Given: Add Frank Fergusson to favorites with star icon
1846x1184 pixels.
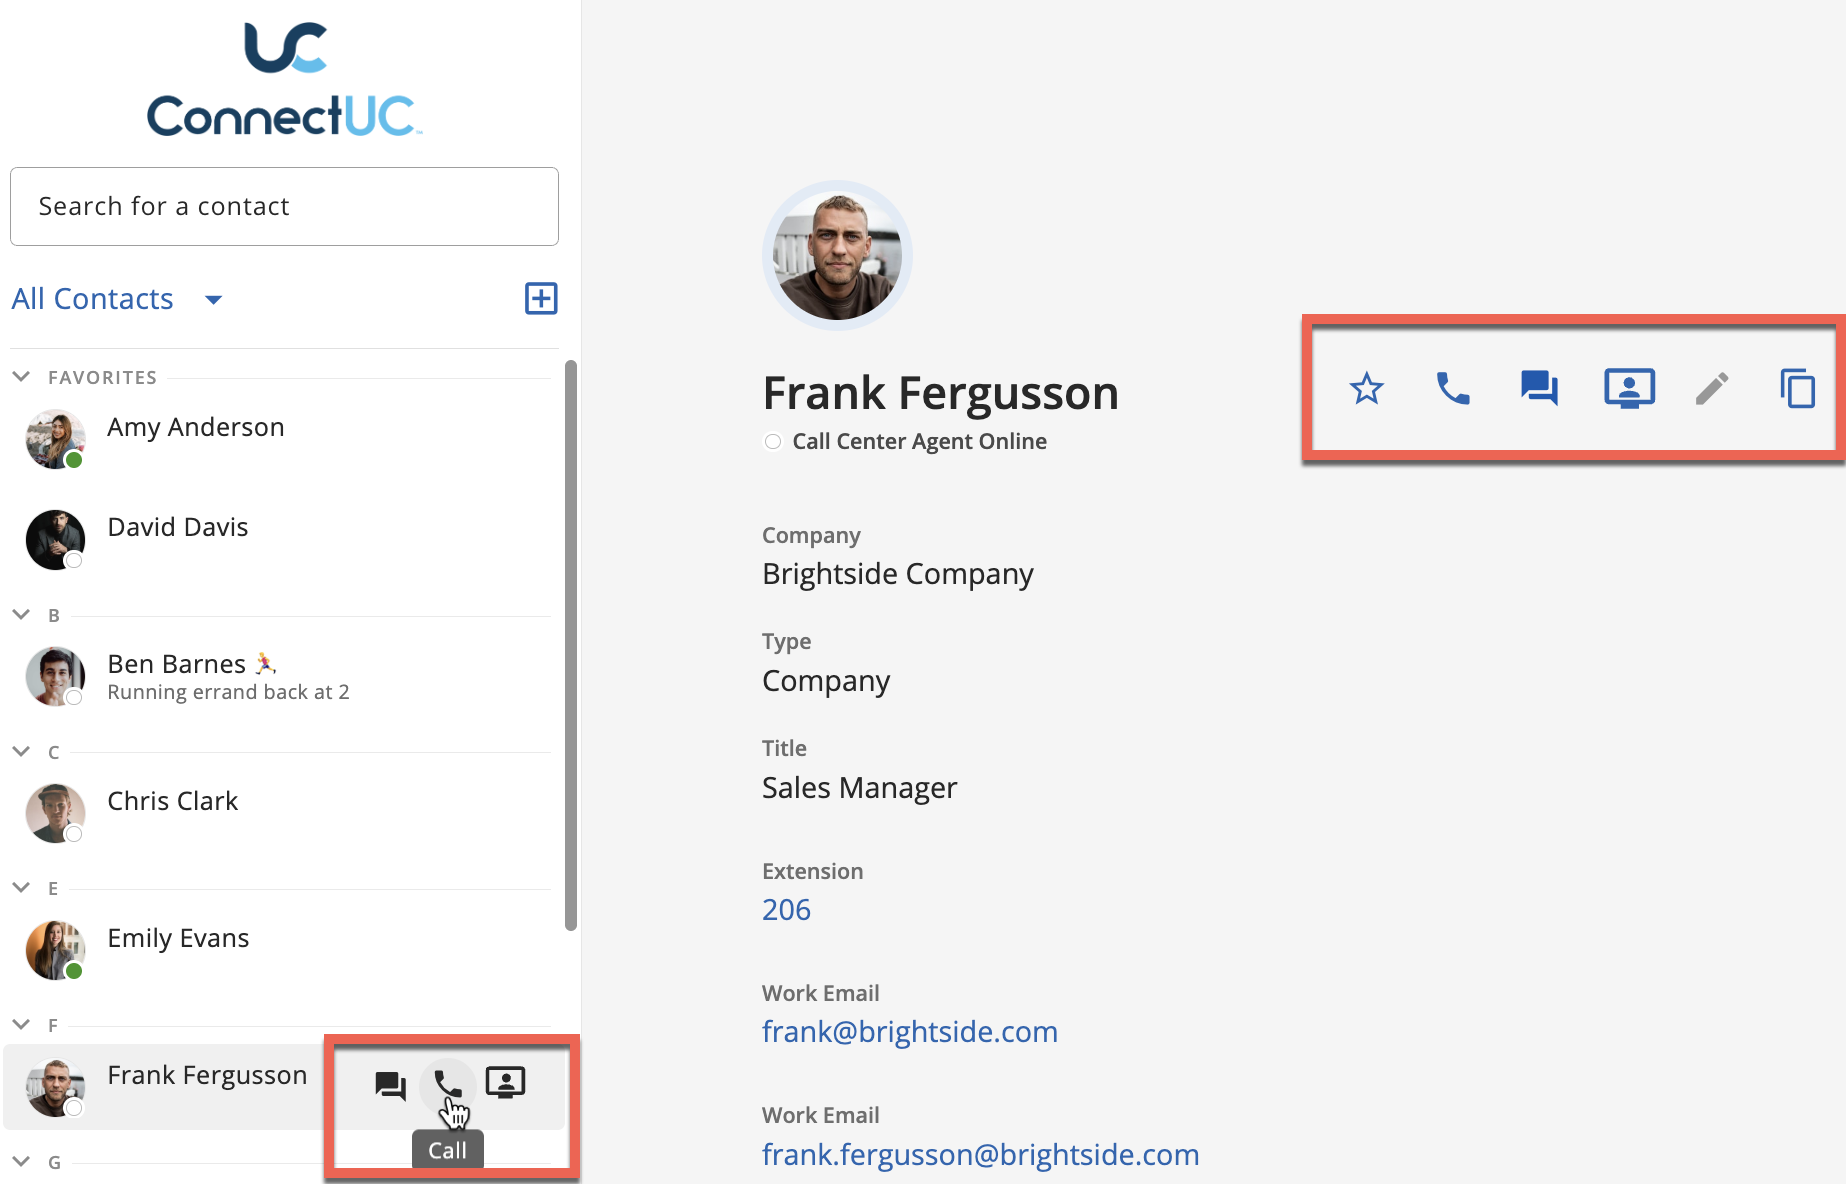Looking at the screenshot, I should click(x=1366, y=388).
